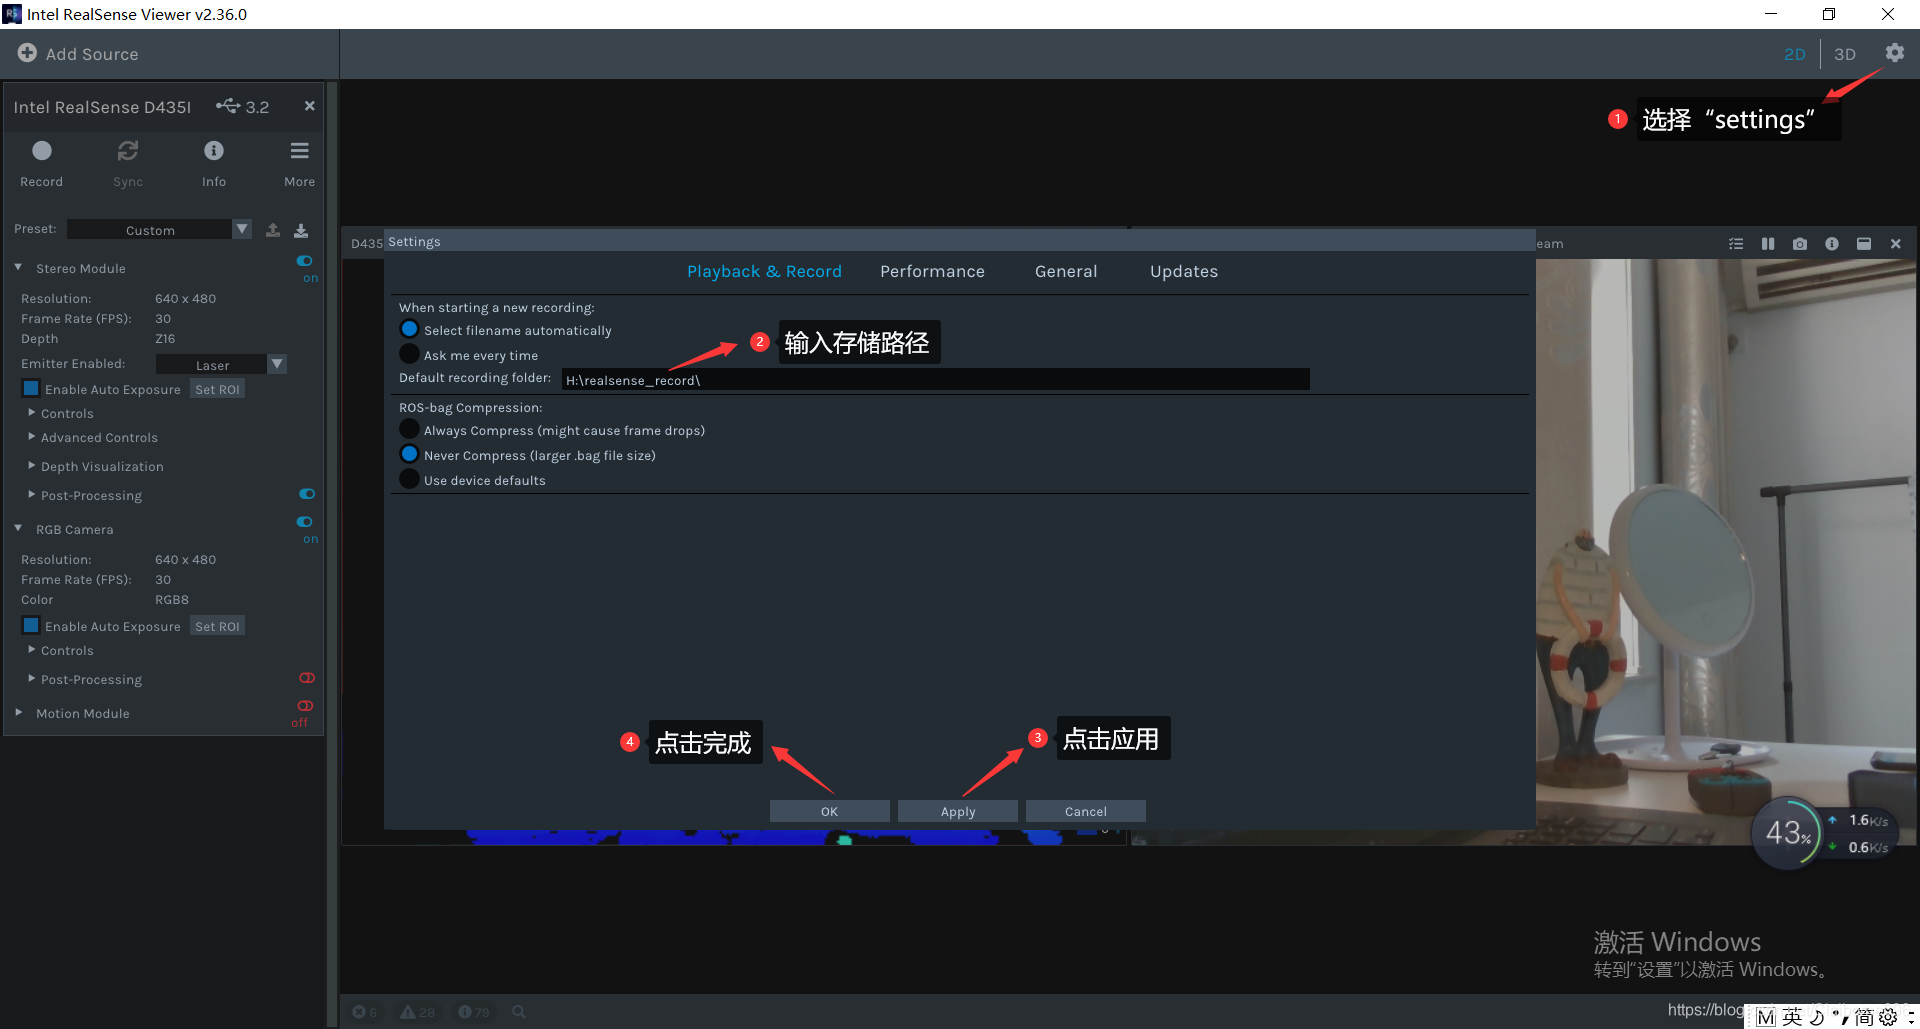This screenshot has width=1920, height=1029.
Task: Pause the RGB stream
Action: [1768, 244]
